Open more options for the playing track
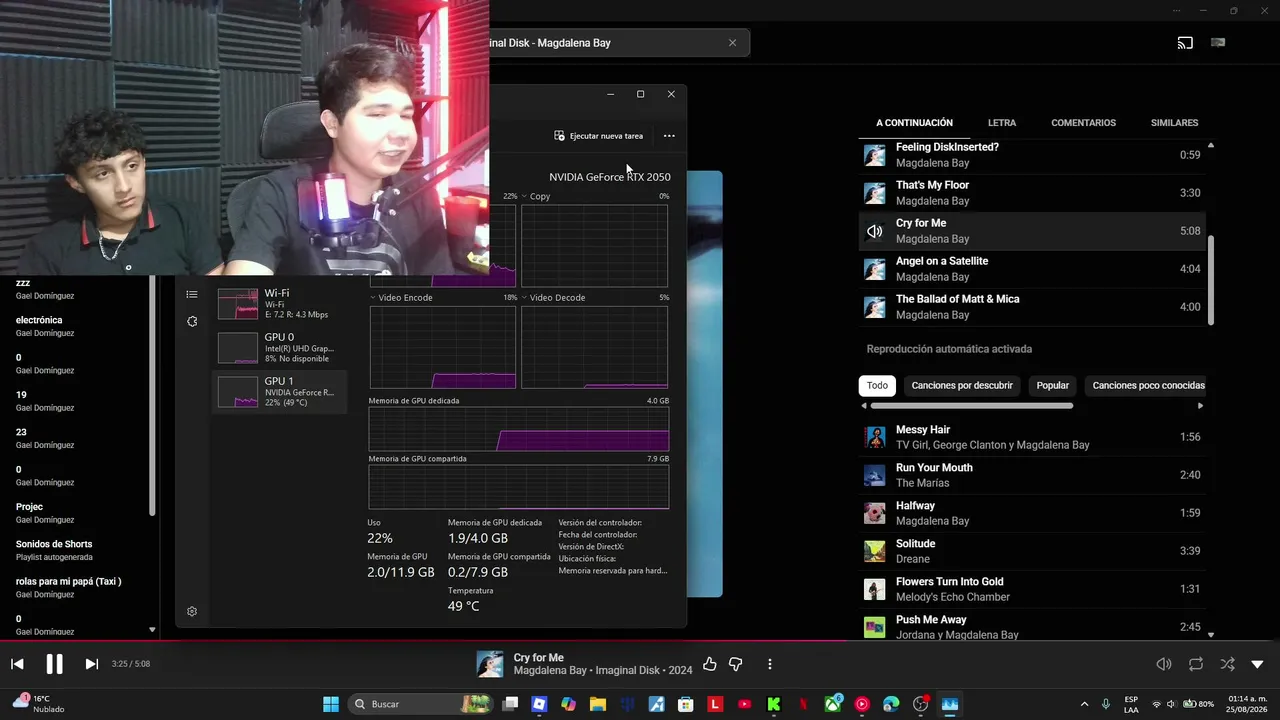 [x=770, y=664]
